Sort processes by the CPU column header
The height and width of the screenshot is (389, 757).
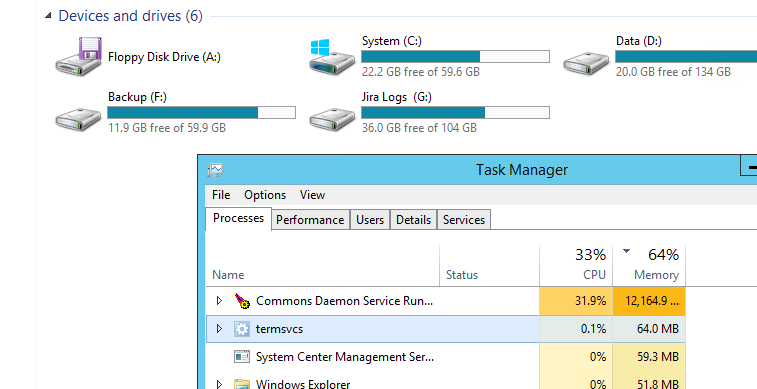pyautogui.click(x=576, y=265)
